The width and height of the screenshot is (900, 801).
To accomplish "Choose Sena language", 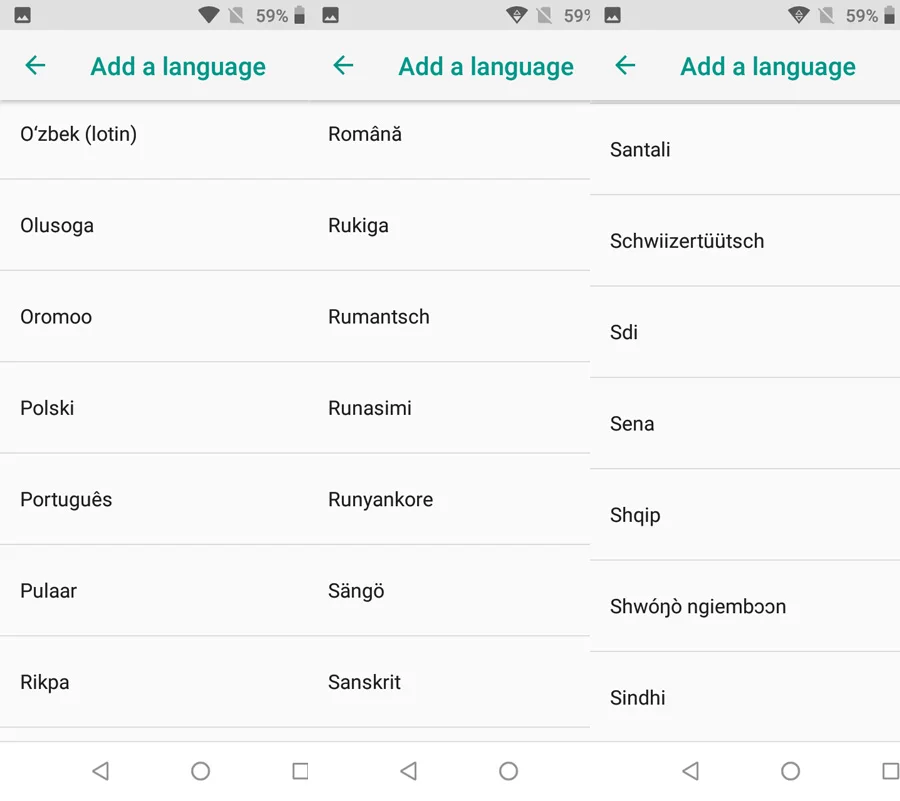I will click(x=745, y=423).
